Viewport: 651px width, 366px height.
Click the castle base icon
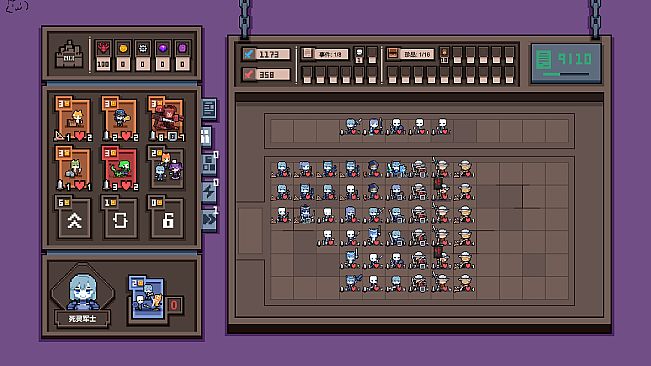pos(69,54)
